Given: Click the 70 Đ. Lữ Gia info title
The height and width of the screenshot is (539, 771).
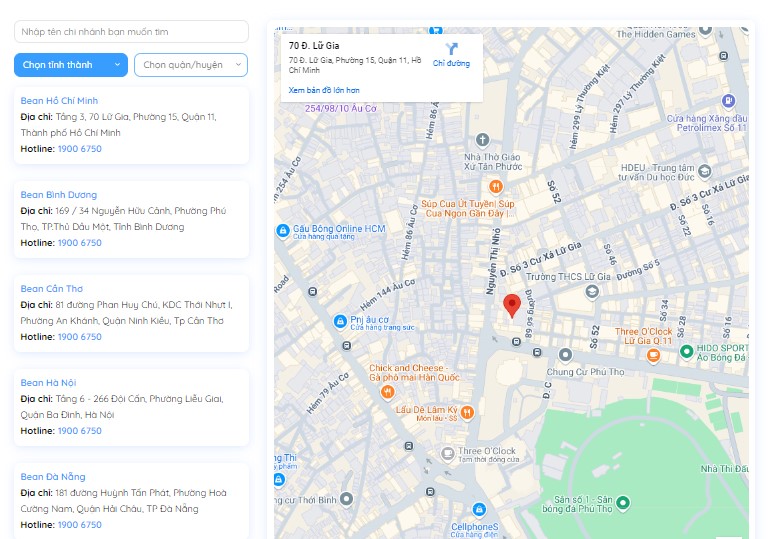Looking at the screenshot, I should coord(314,46).
